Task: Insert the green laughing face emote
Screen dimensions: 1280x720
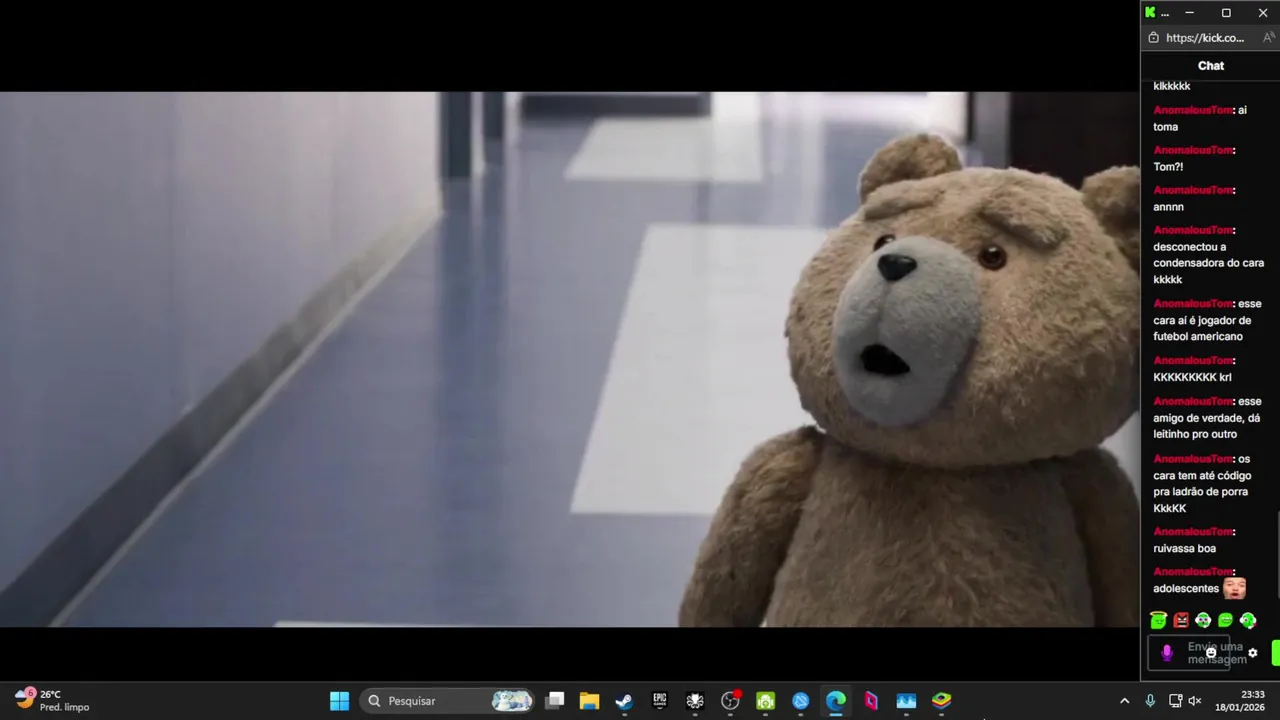Action: (1225, 620)
